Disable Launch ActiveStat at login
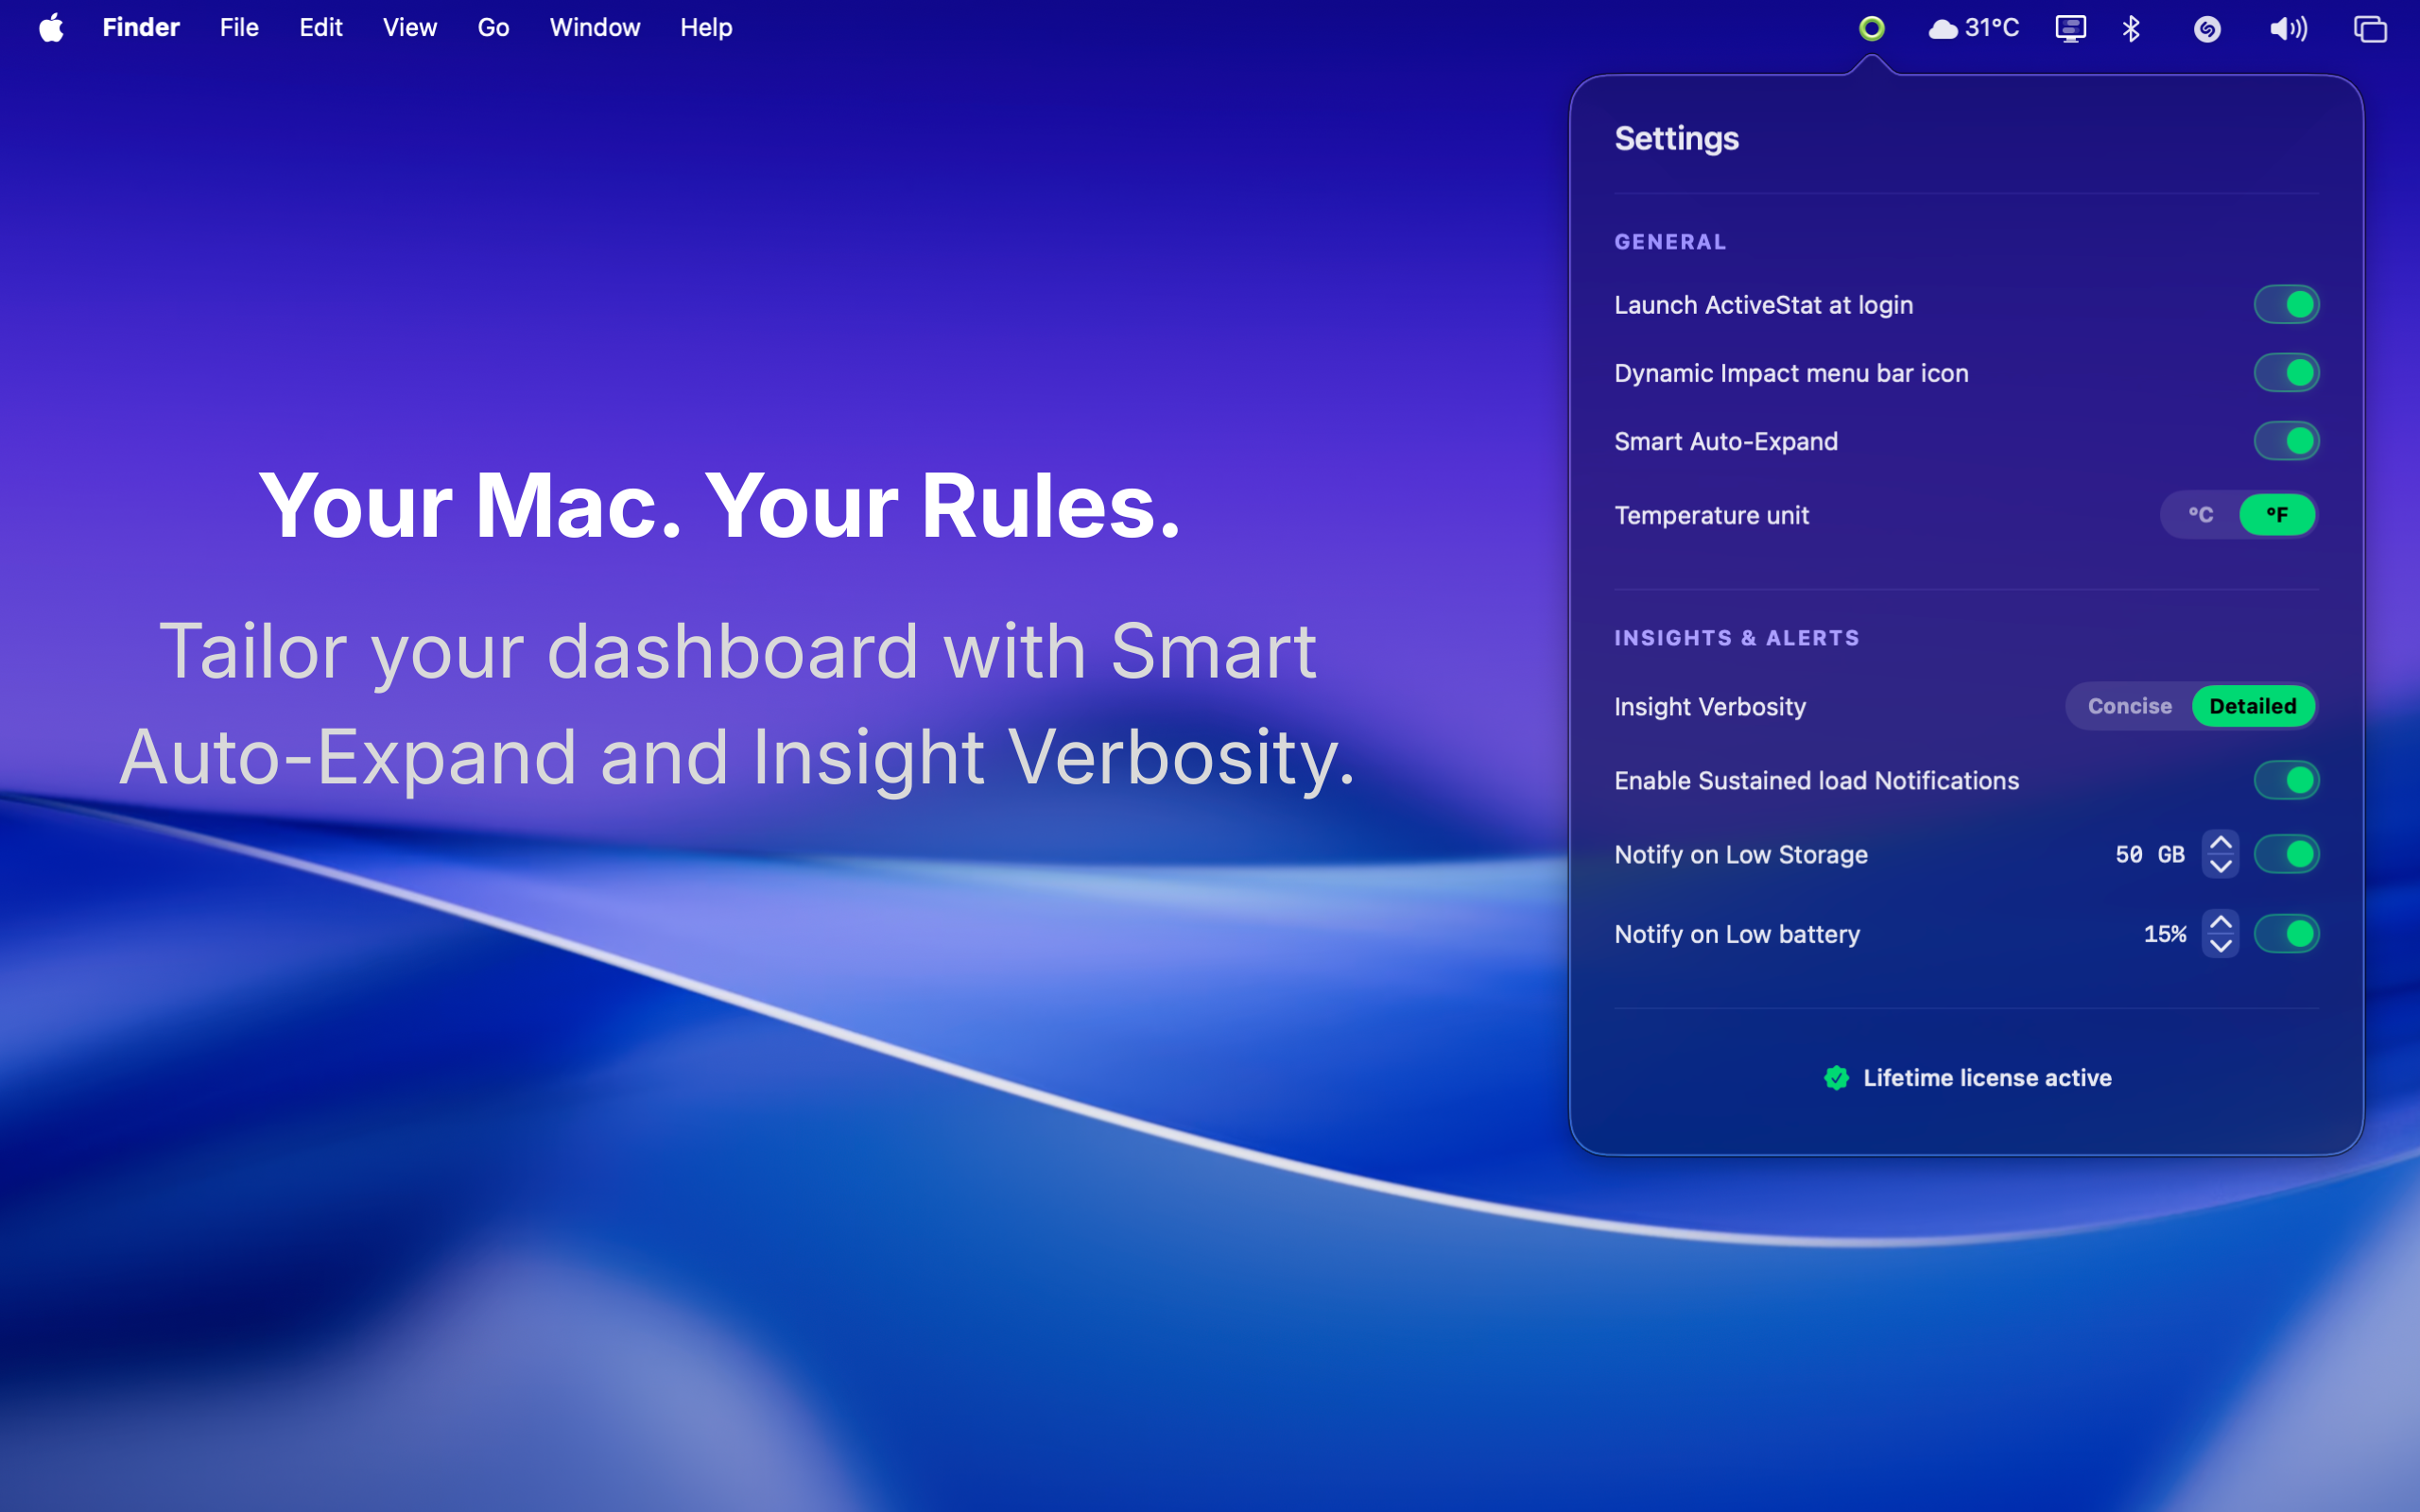2420x1512 pixels. [x=2288, y=304]
